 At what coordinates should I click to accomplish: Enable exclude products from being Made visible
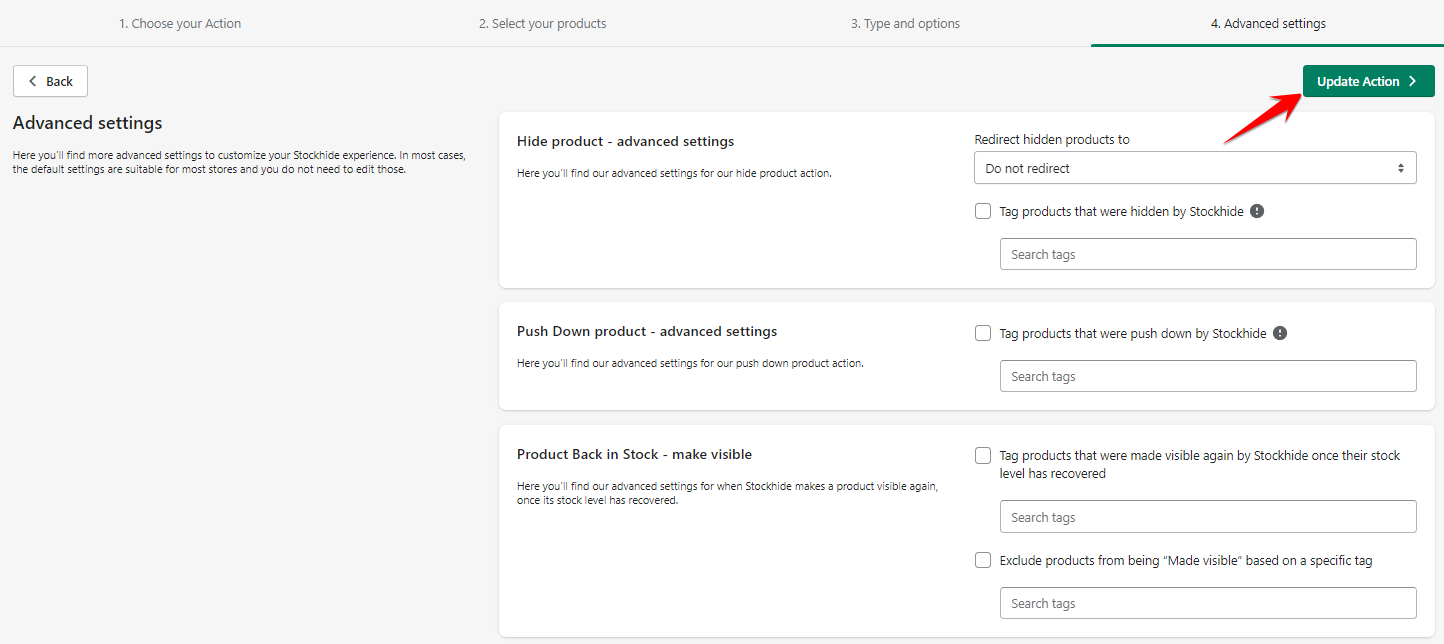[x=983, y=560]
